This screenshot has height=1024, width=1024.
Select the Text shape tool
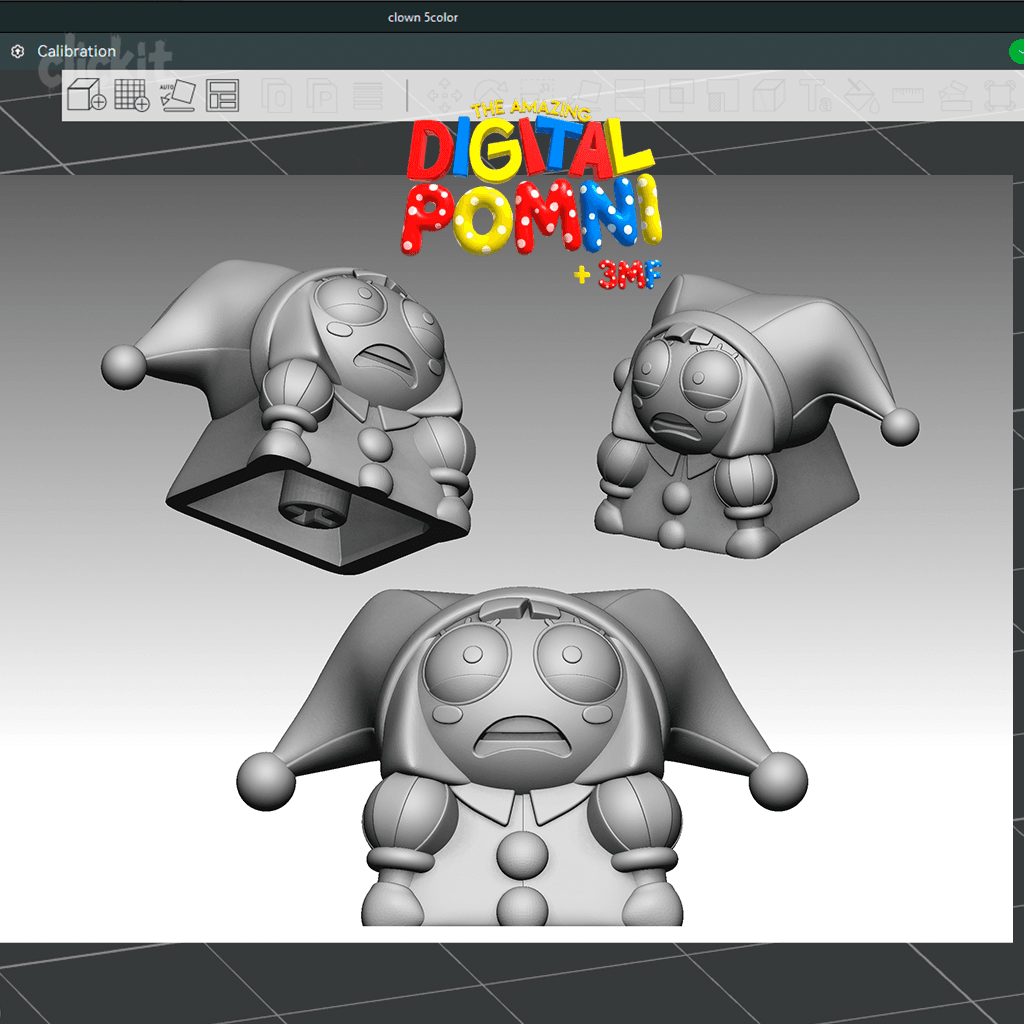816,96
